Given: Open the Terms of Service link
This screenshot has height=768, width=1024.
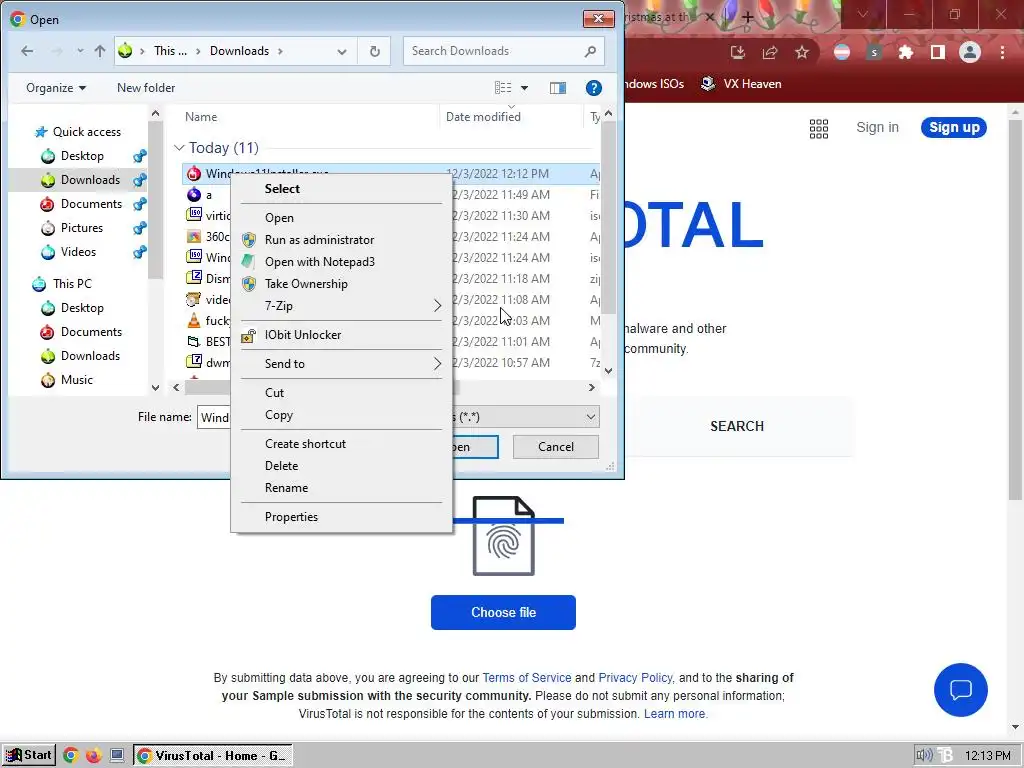Looking at the screenshot, I should pos(526,678).
